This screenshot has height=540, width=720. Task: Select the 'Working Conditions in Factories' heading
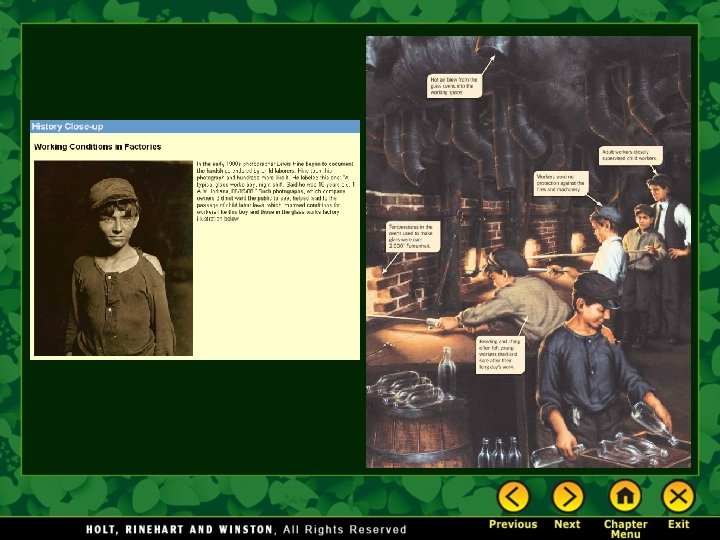point(97,147)
